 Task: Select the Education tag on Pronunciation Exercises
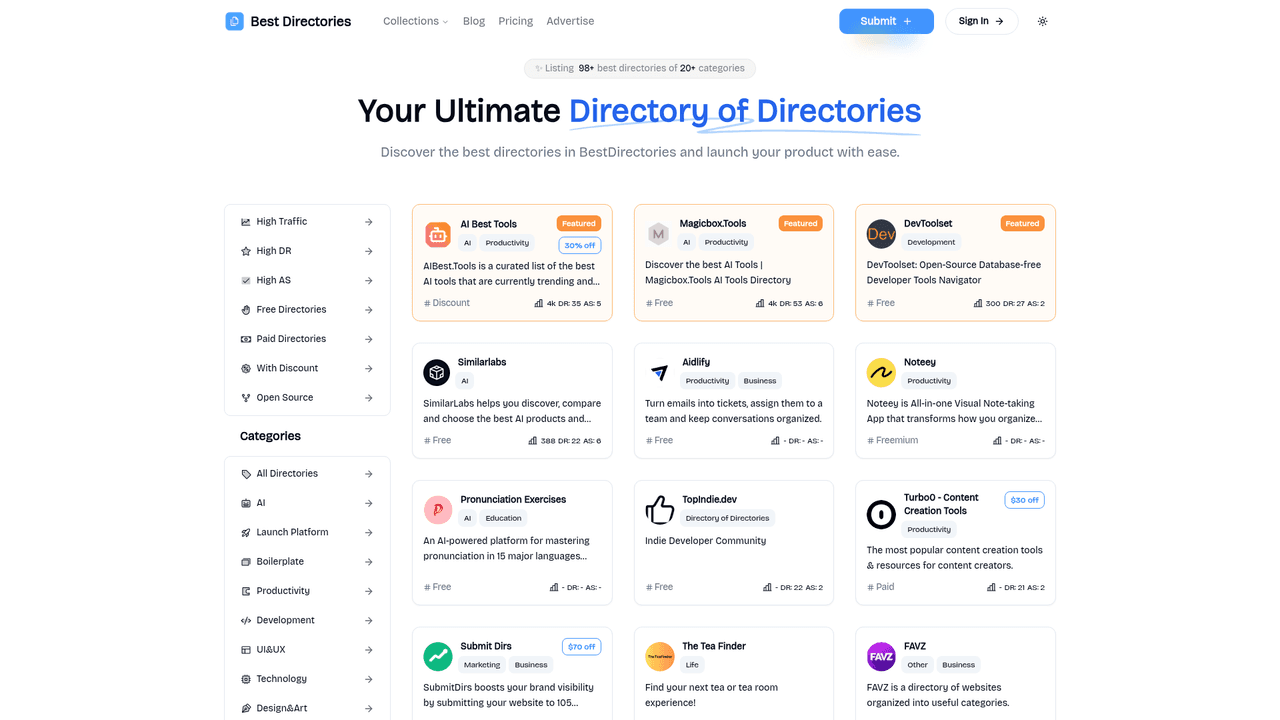[504, 518]
